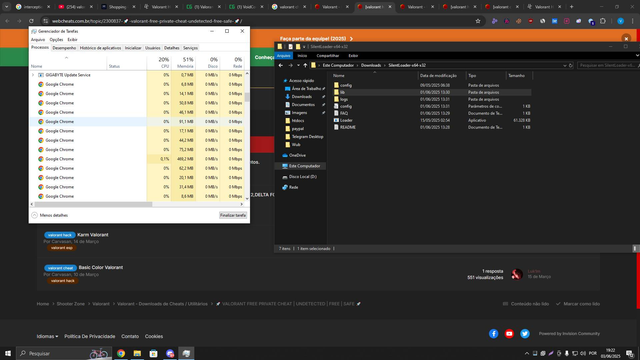Click the Facebook icon in page footer
Image resolution: width=640 pixels, height=360 pixels.
click(x=493, y=334)
